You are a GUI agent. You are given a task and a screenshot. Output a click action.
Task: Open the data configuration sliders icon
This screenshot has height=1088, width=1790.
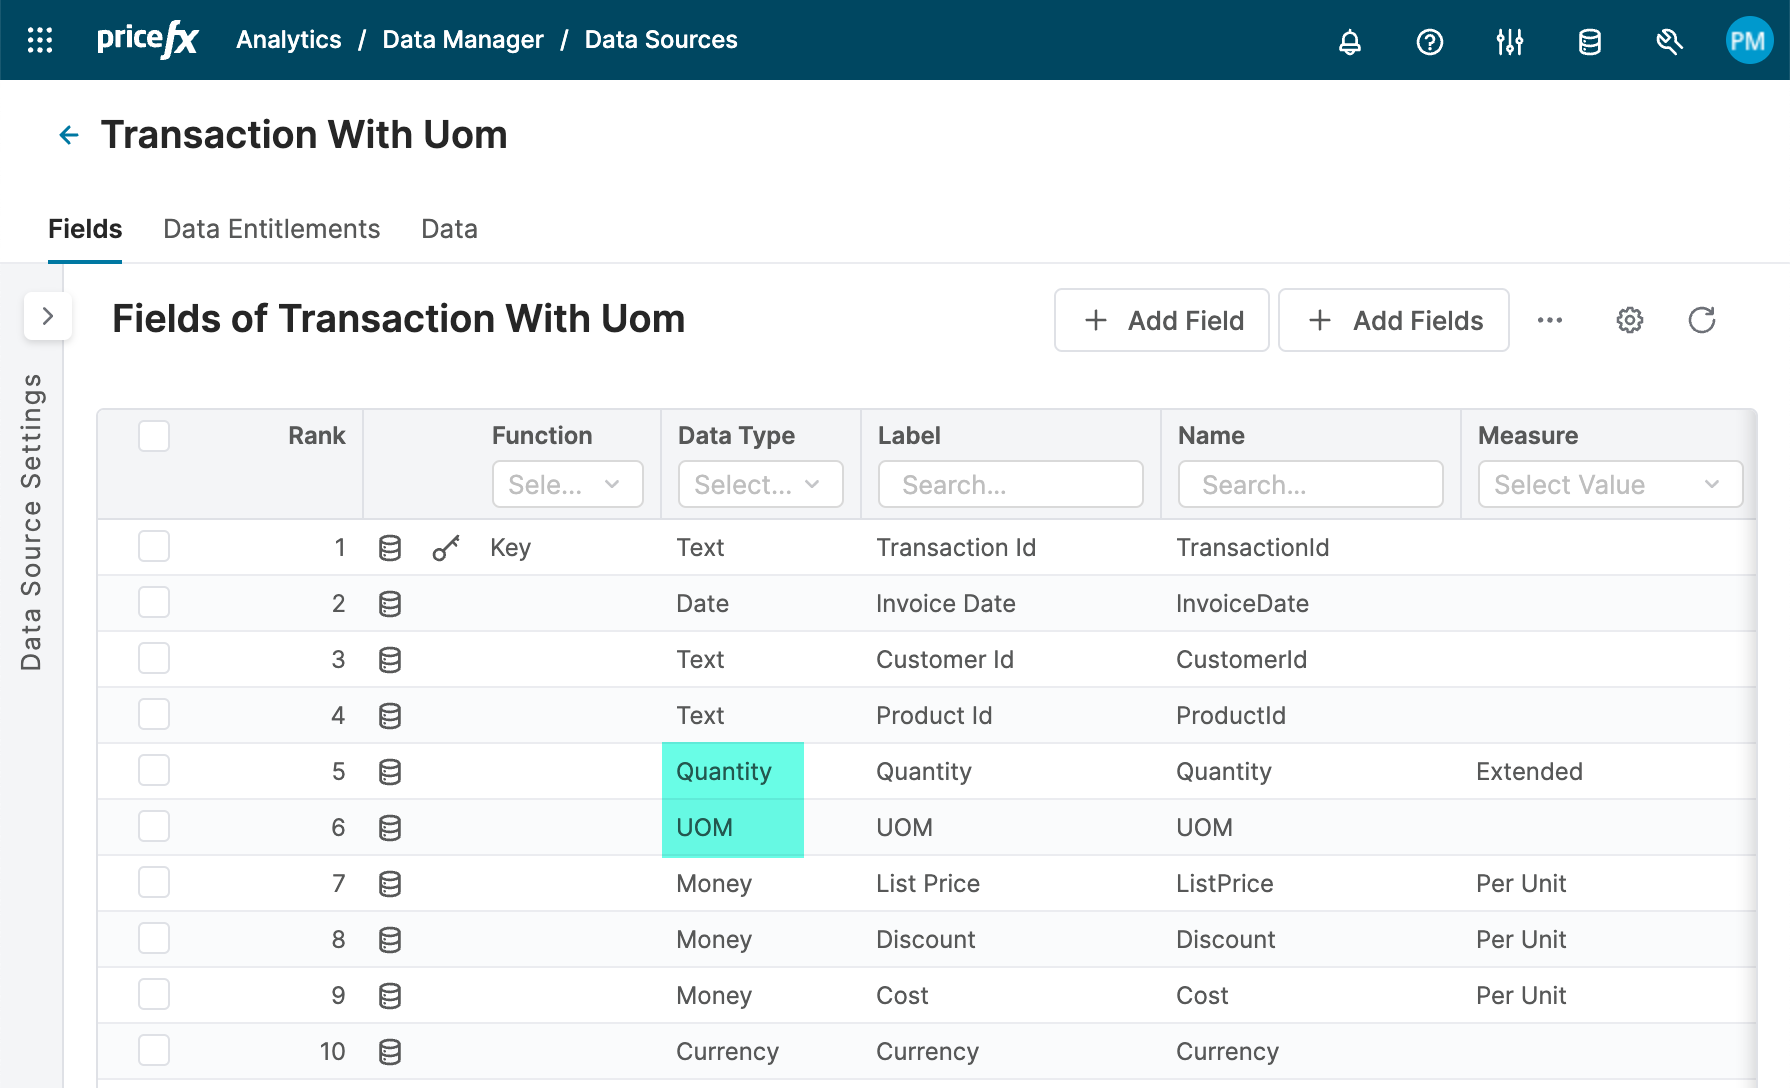[x=1510, y=41]
